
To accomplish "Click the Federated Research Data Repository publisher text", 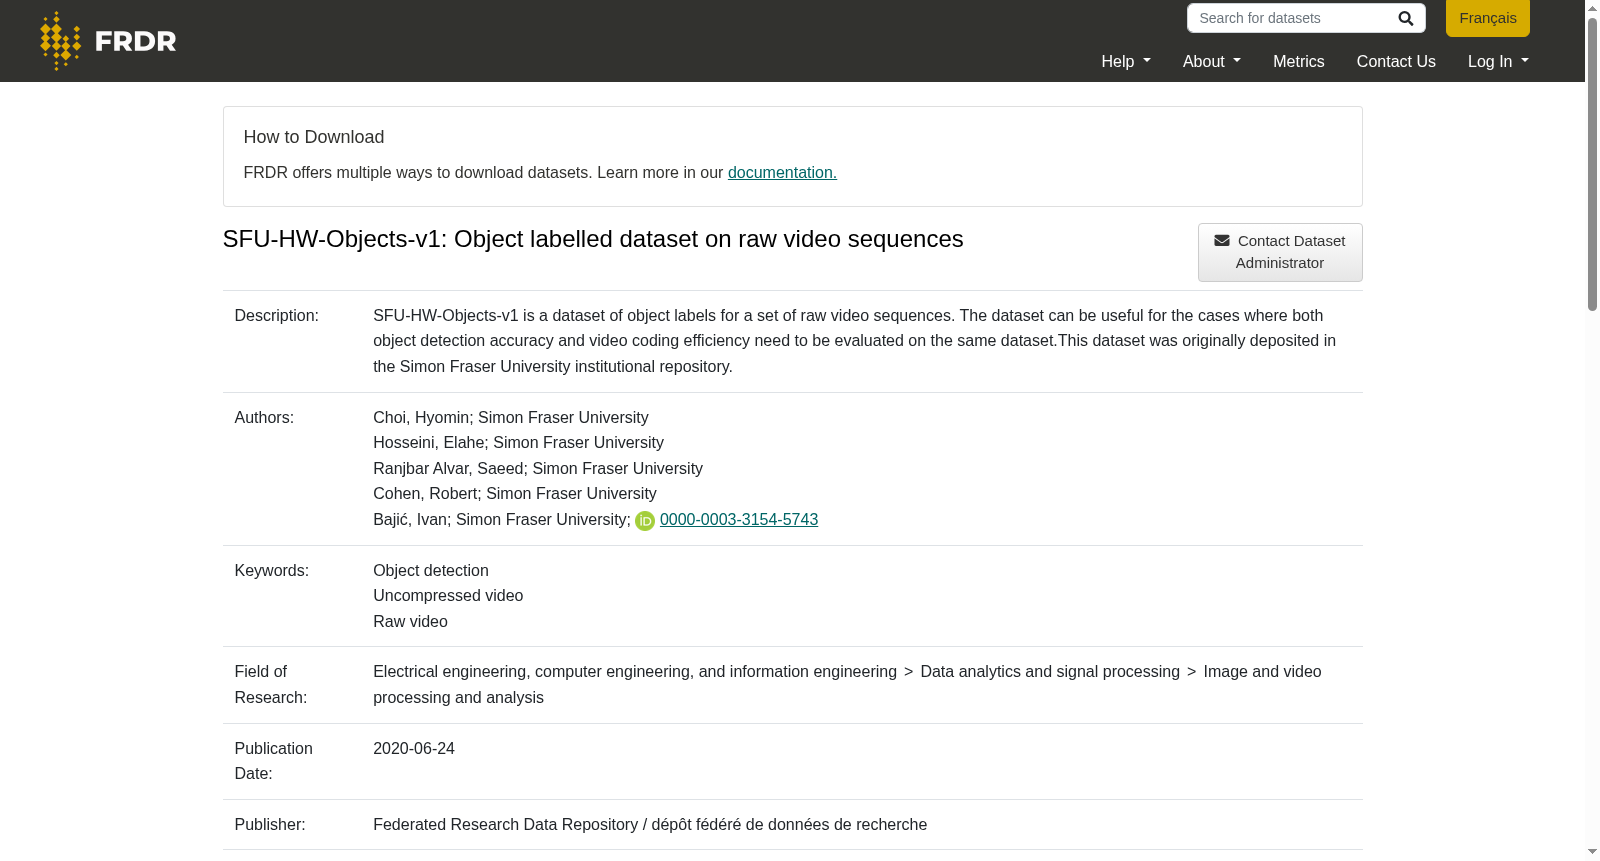I will (650, 824).
